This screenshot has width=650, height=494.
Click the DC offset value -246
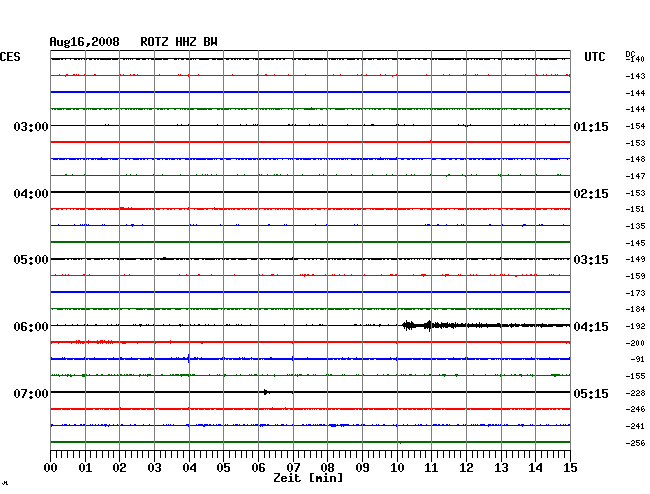(x=635, y=409)
